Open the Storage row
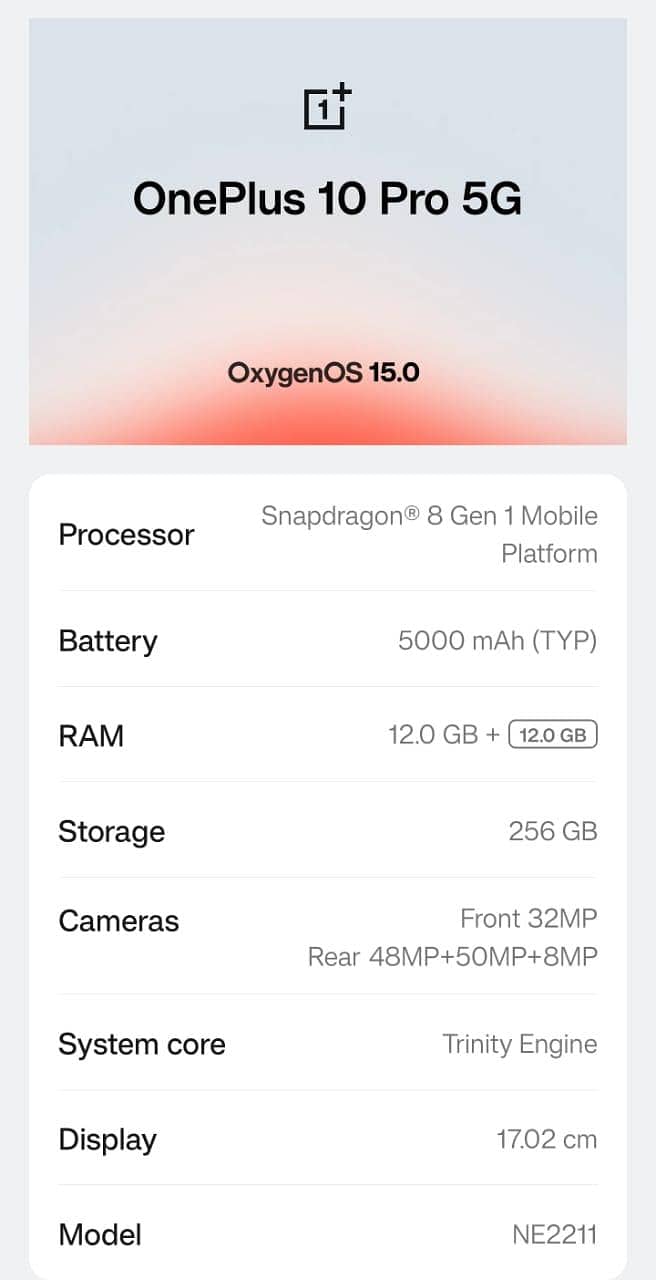Image resolution: width=656 pixels, height=1280 pixels. pyautogui.click(x=112, y=831)
